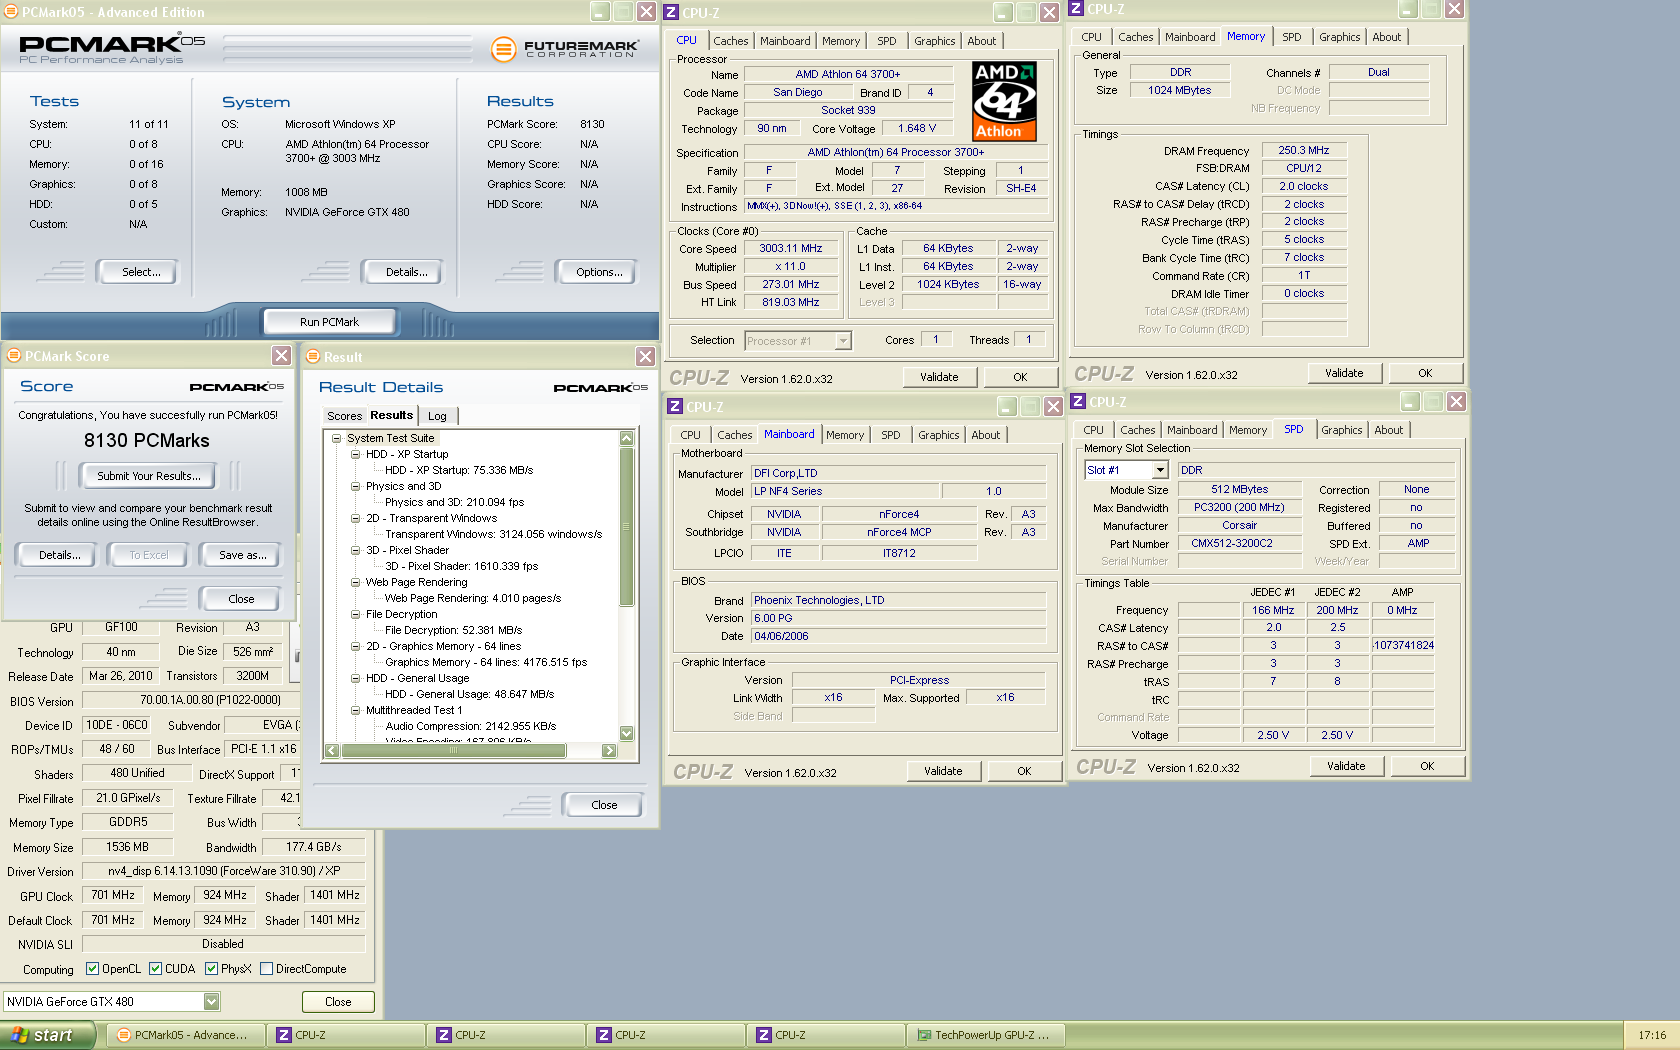
Task: Collapse the HDD - General Usage node
Action: tap(355, 678)
